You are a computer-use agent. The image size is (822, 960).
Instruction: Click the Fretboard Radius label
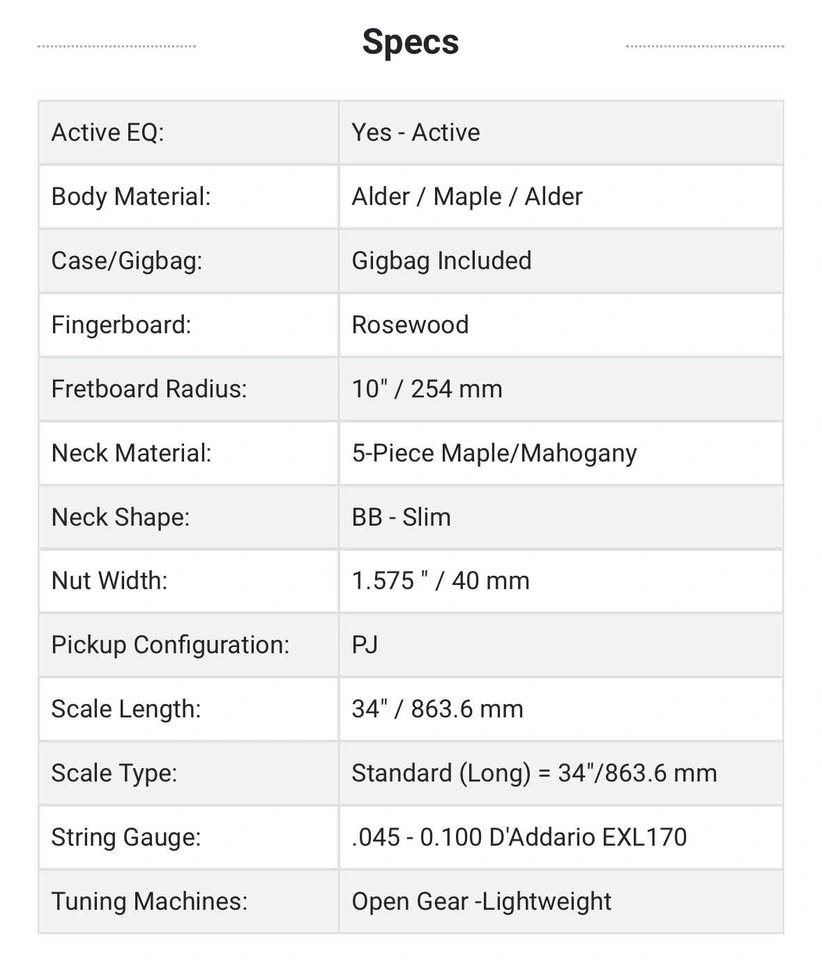[x=148, y=389]
